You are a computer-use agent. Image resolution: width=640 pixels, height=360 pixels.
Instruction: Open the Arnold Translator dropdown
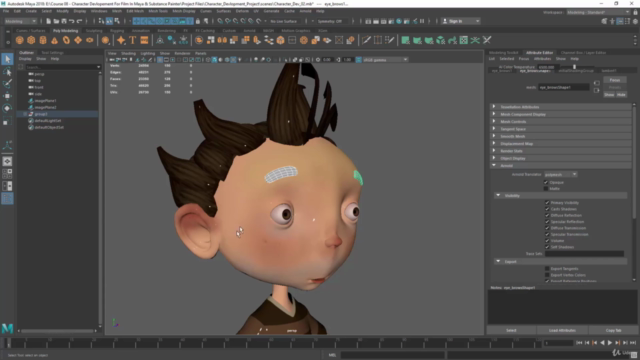(x=560, y=174)
